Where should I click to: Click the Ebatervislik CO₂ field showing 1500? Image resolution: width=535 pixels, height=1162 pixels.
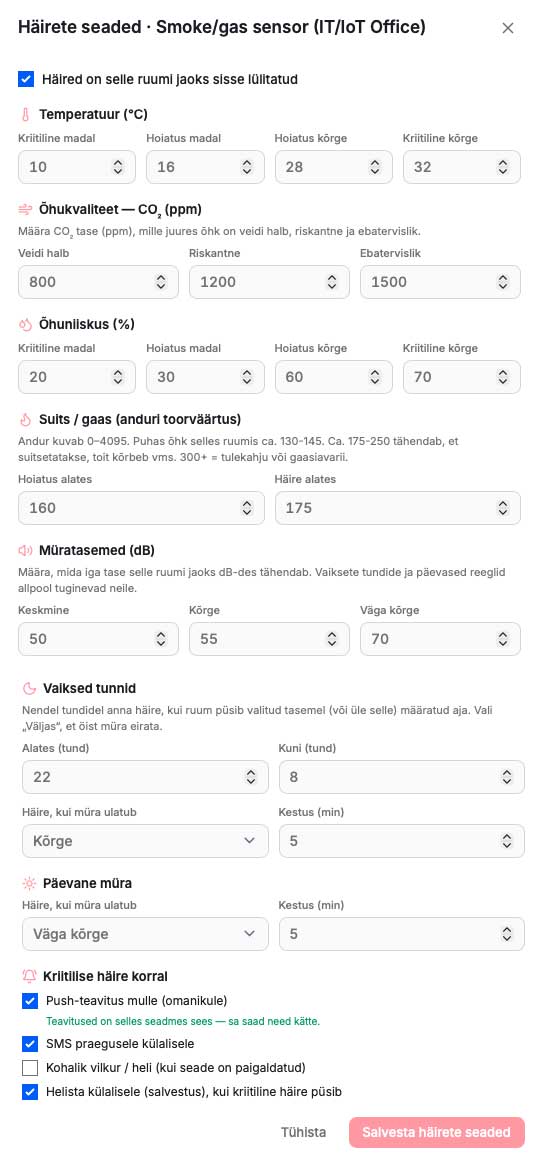[440, 282]
